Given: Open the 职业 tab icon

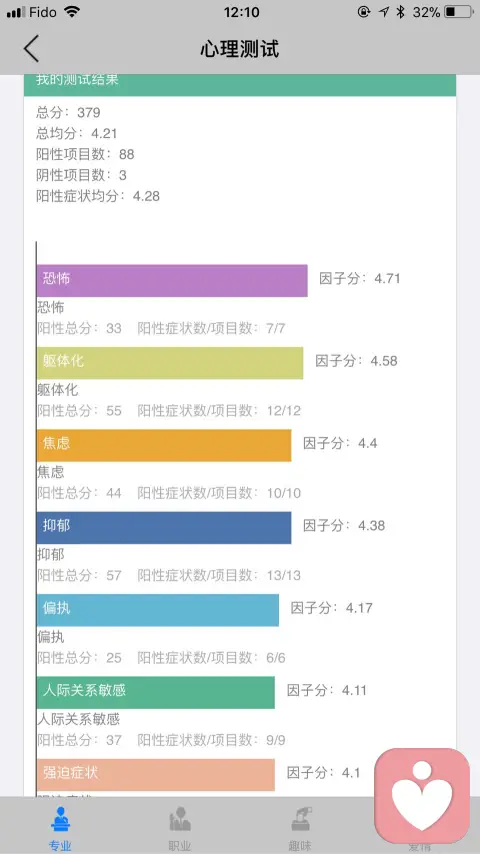Looking at the screenshot, I should [180, 820].
